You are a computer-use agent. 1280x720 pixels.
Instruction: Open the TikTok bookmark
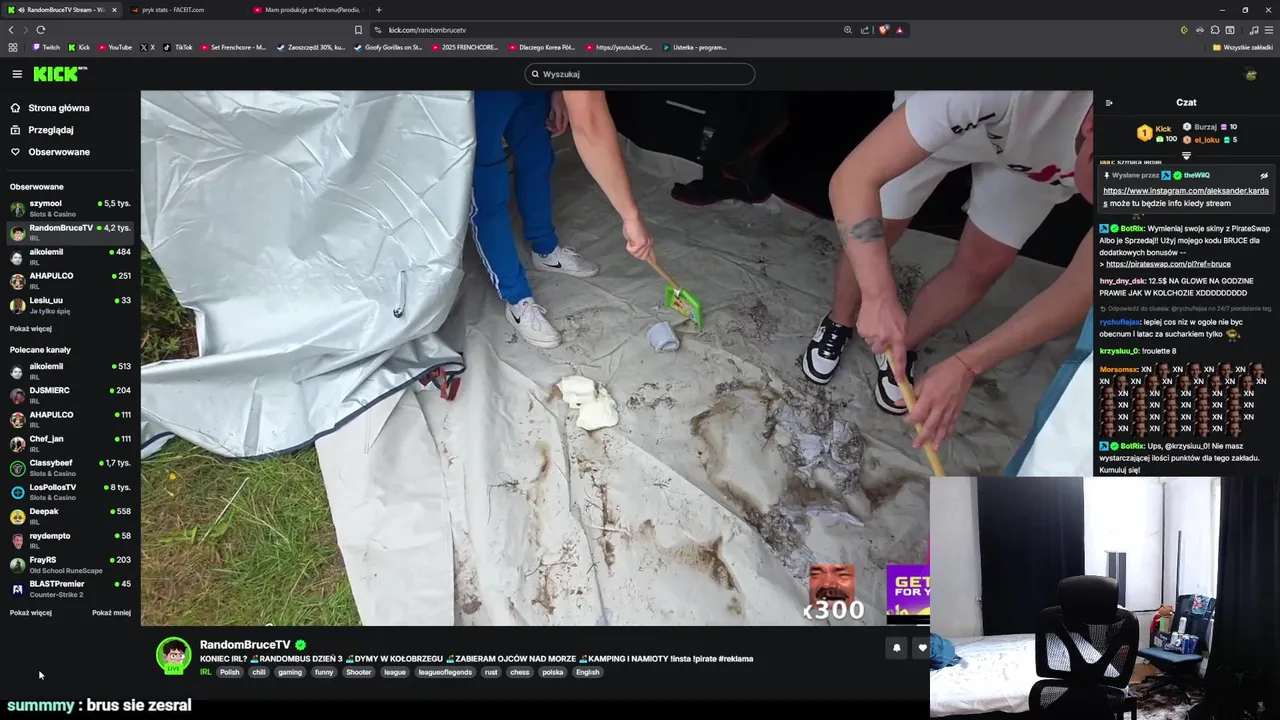(x=178, y=47)
